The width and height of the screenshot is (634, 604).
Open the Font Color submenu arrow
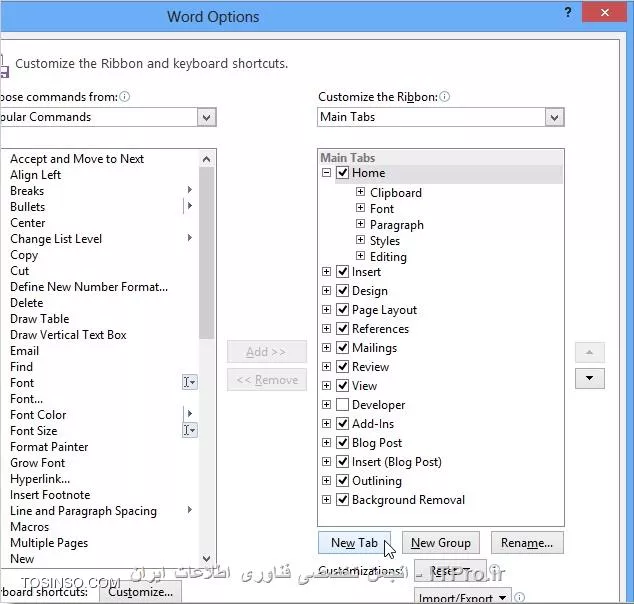tap(190, 414)
